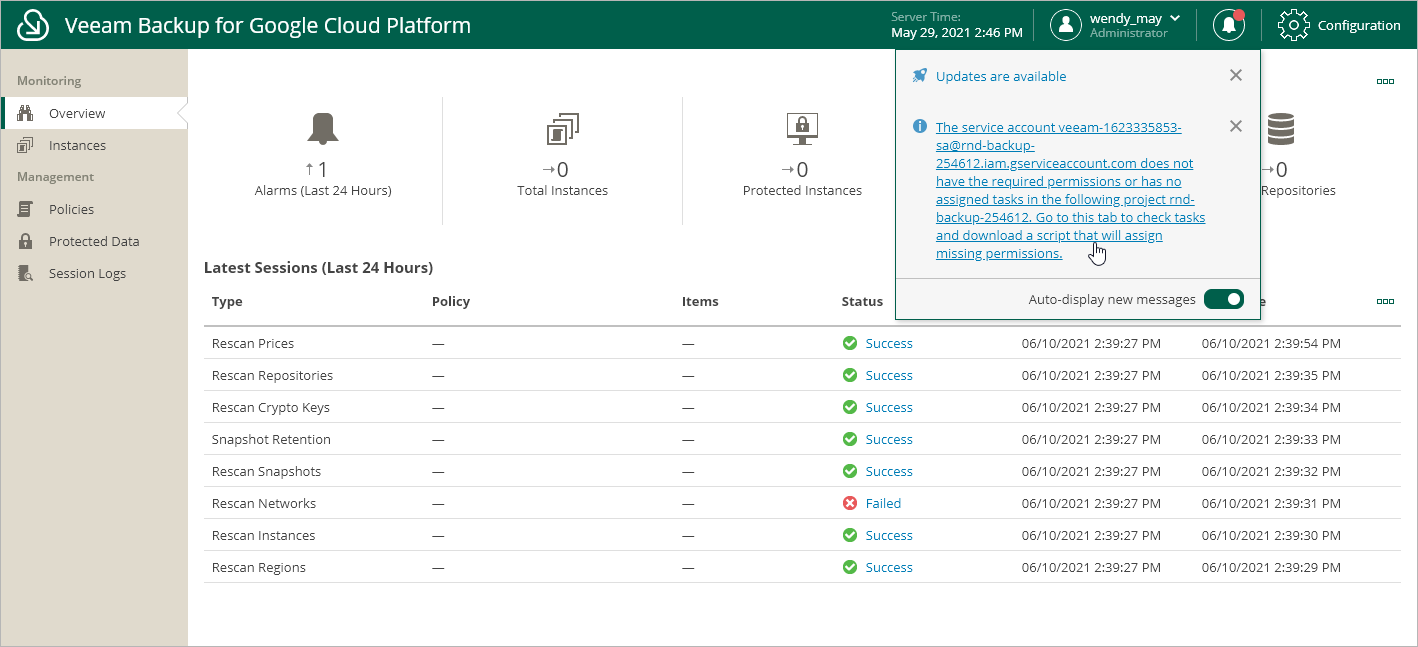Open Success link for Rescan Prices
Image resolution: width=1418 pixels, height=647 pixels.
click(x=889, y=343)
